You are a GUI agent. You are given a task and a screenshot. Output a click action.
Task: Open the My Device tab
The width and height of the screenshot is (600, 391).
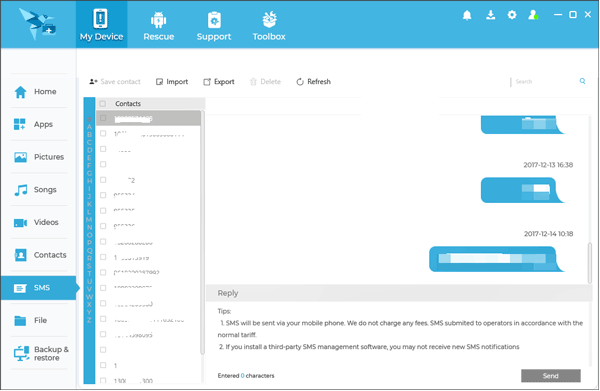101,24
